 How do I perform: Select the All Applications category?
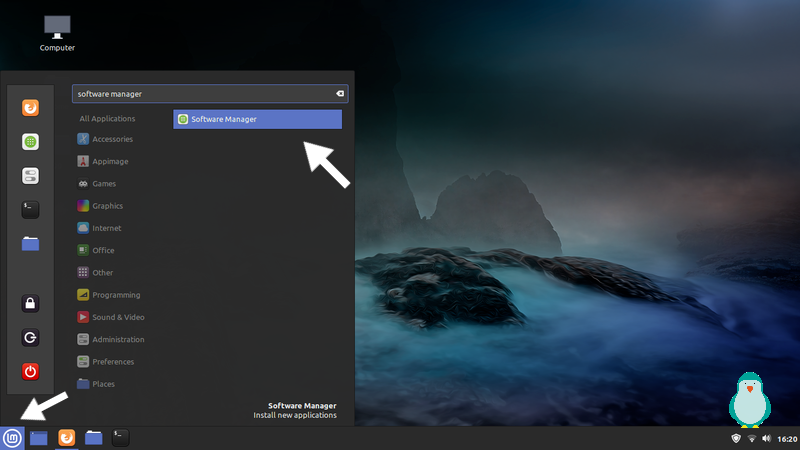(x=107, y=118)
